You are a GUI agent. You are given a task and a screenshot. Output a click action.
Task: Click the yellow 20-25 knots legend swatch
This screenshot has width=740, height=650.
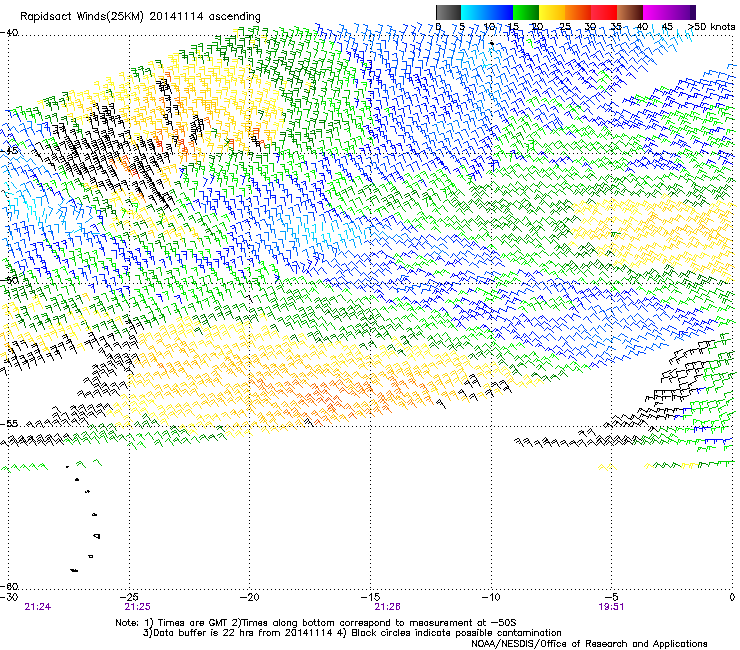tap(552, 12)
